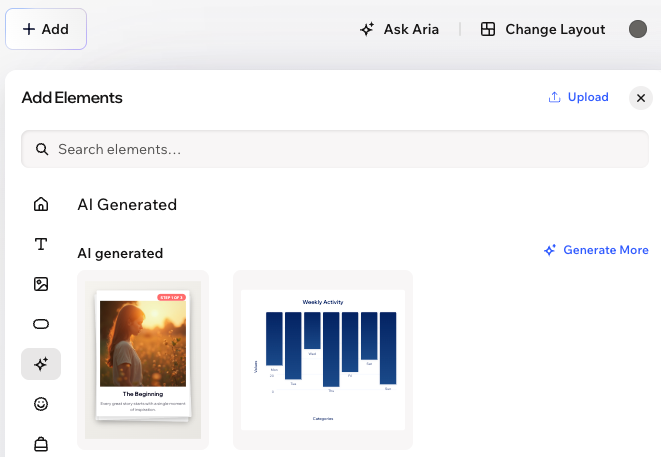Image resolution: width=661 pixels, height=457 pixels.
Task: Click the Generate More sparkle icon
Action: click(550, 250)
